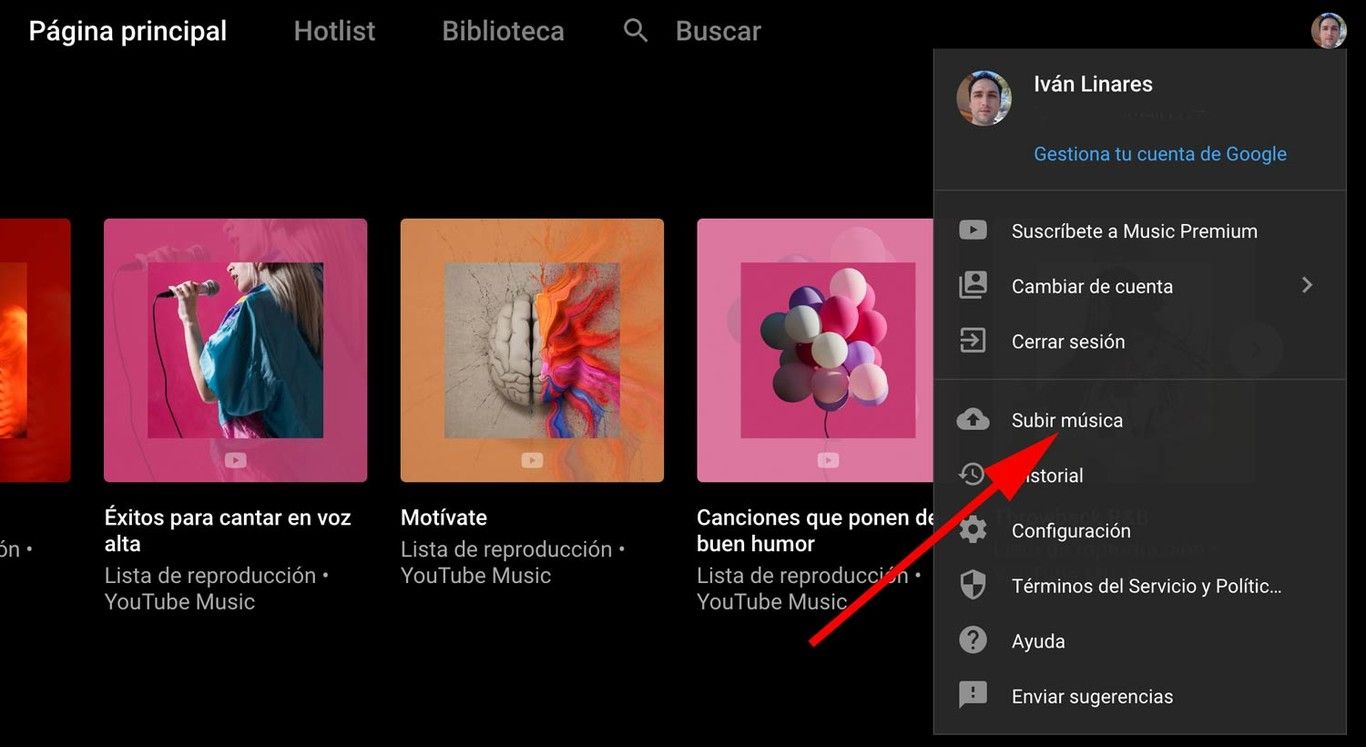Click the profile avatar in top bar
The height and width of the screenshot is (747, 1366).
[1329, 30]
